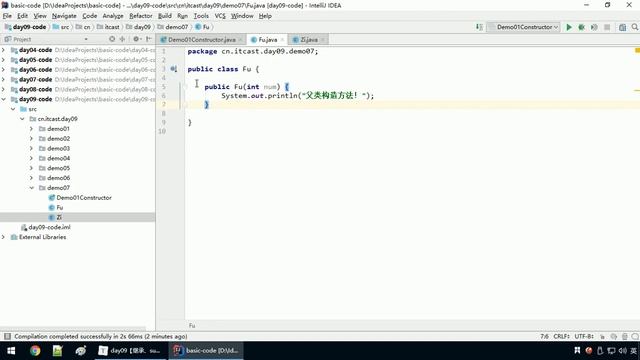
Task: Collapse day09-code module
Action: [x=4, y=99]
